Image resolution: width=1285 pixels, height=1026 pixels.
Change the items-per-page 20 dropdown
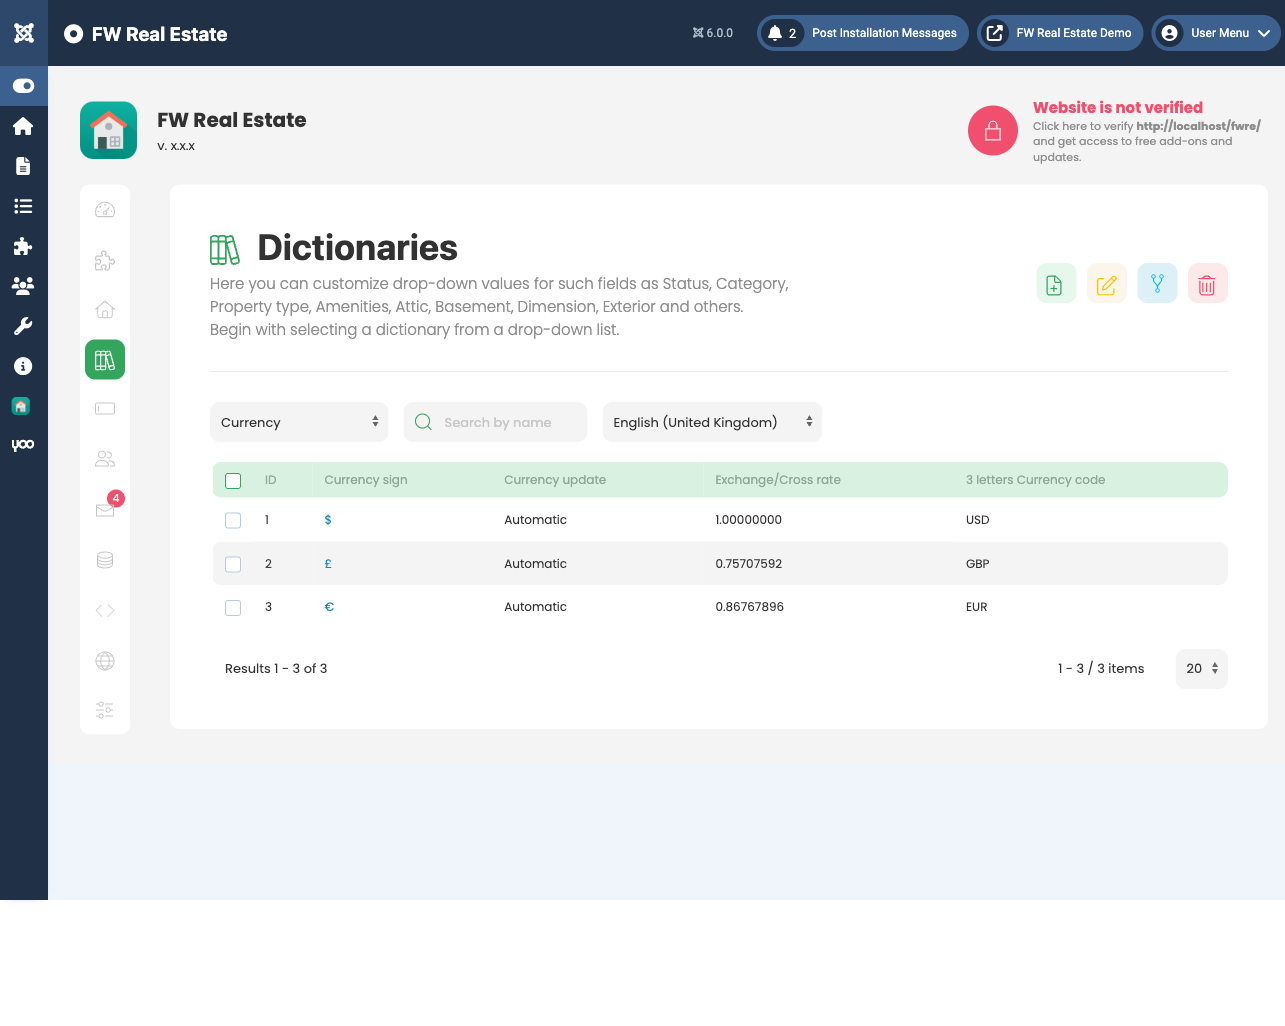click(x=1201, y=668)
